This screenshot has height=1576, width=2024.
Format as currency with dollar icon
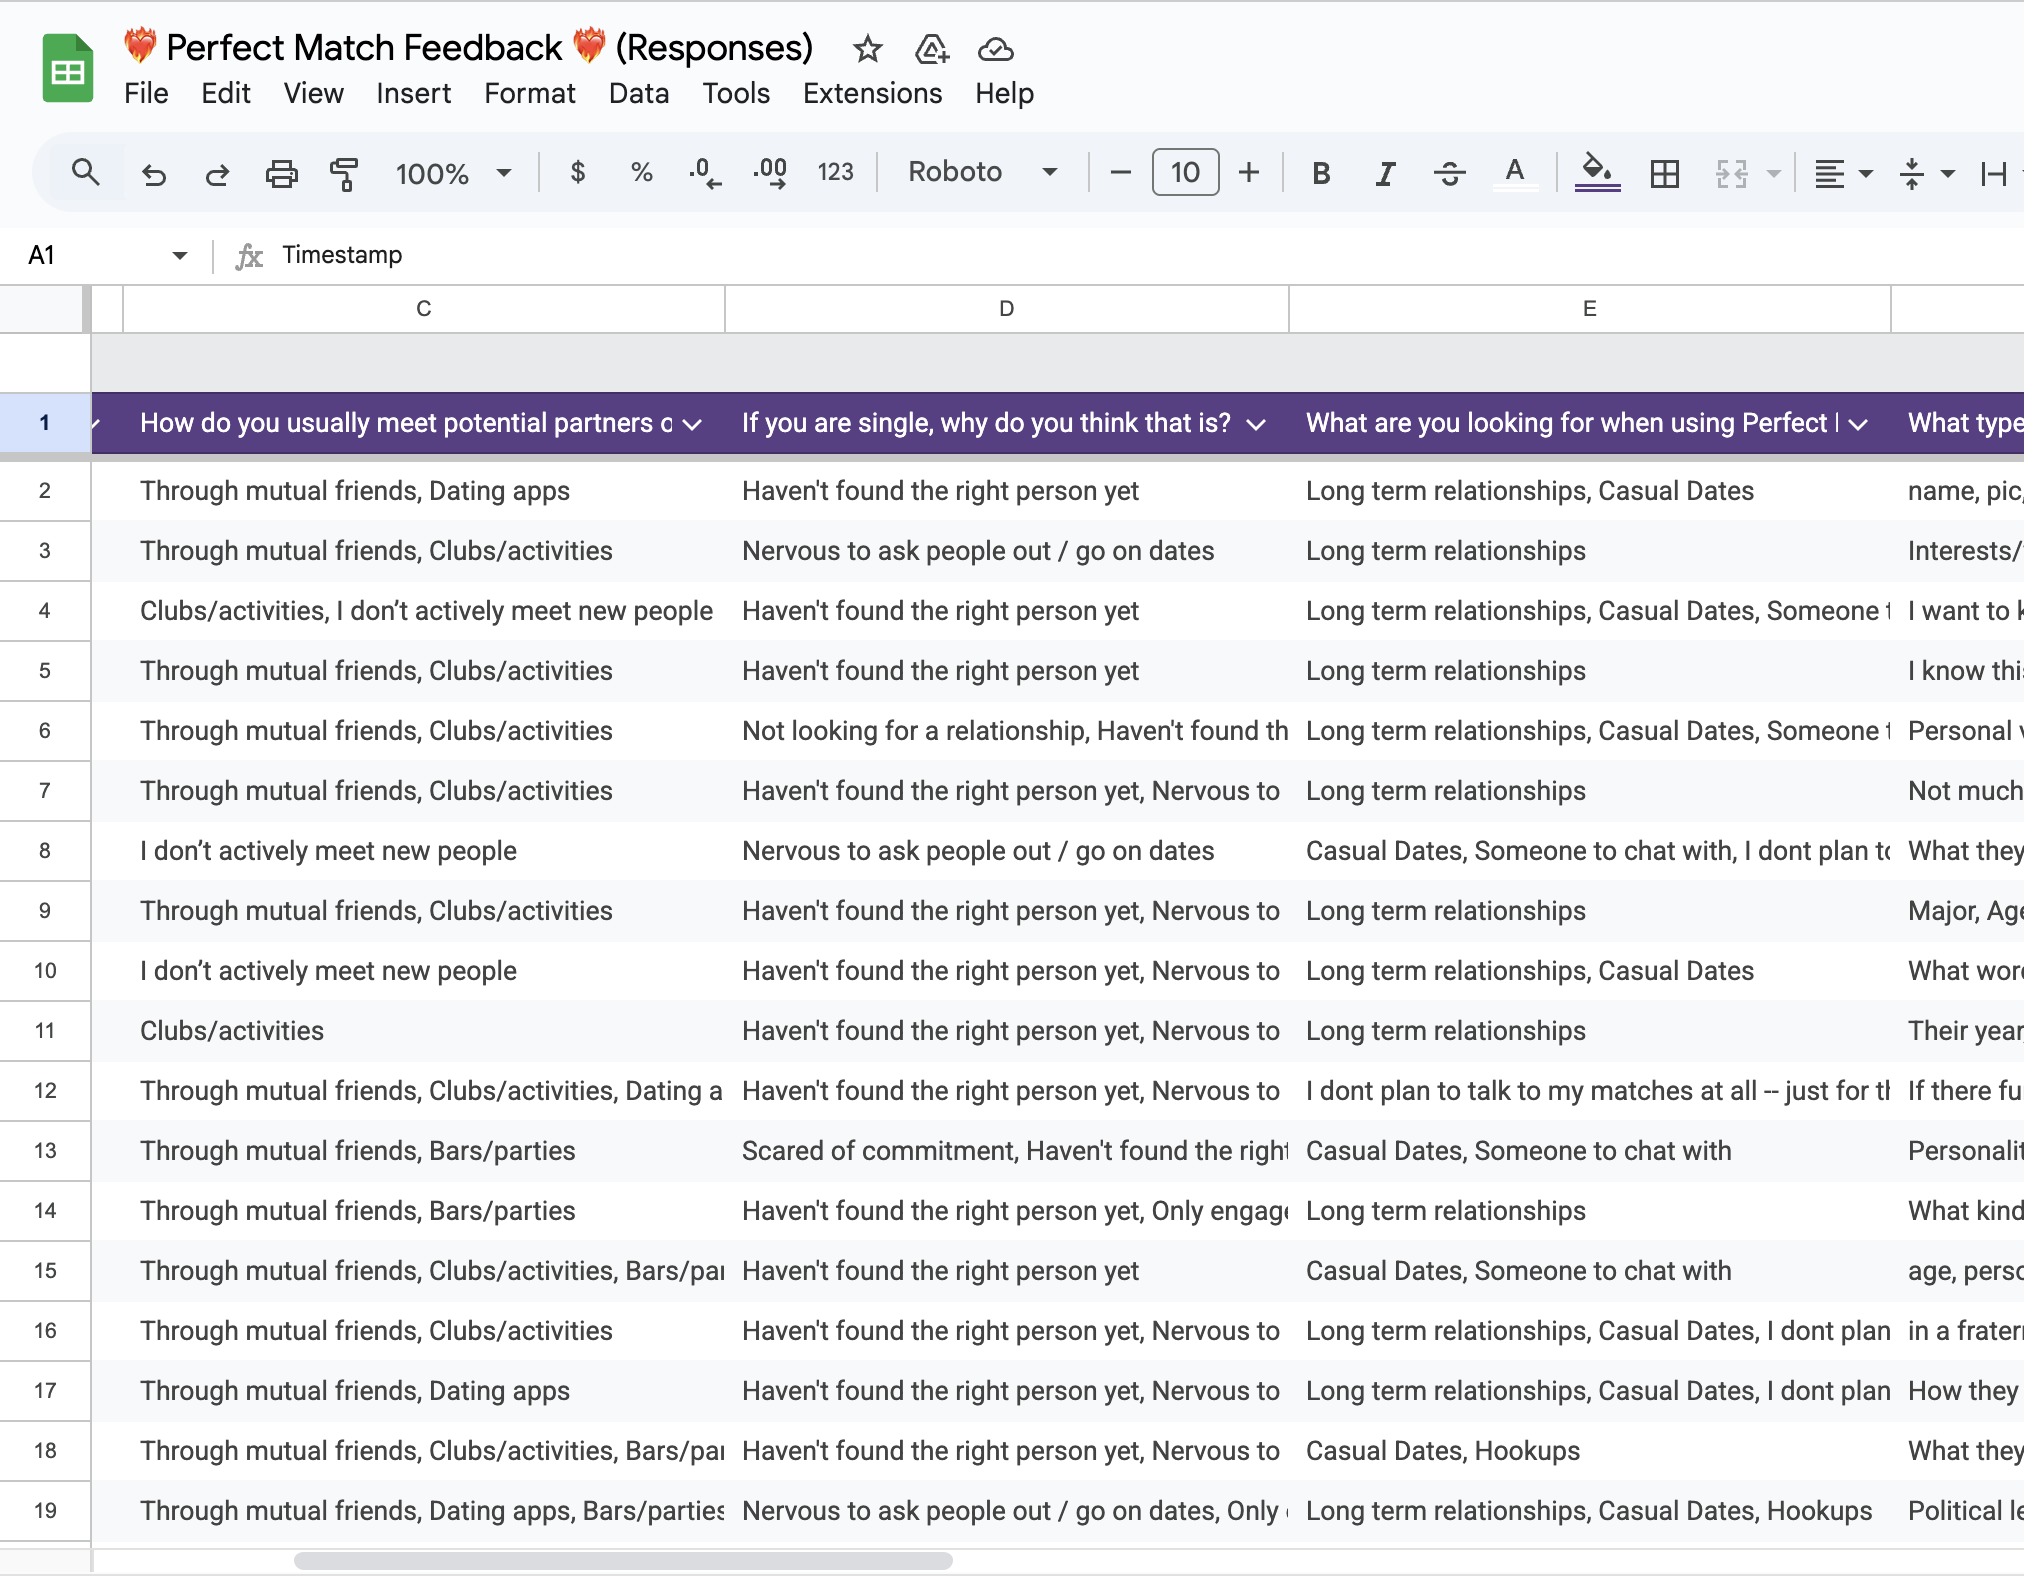point(577,173)
